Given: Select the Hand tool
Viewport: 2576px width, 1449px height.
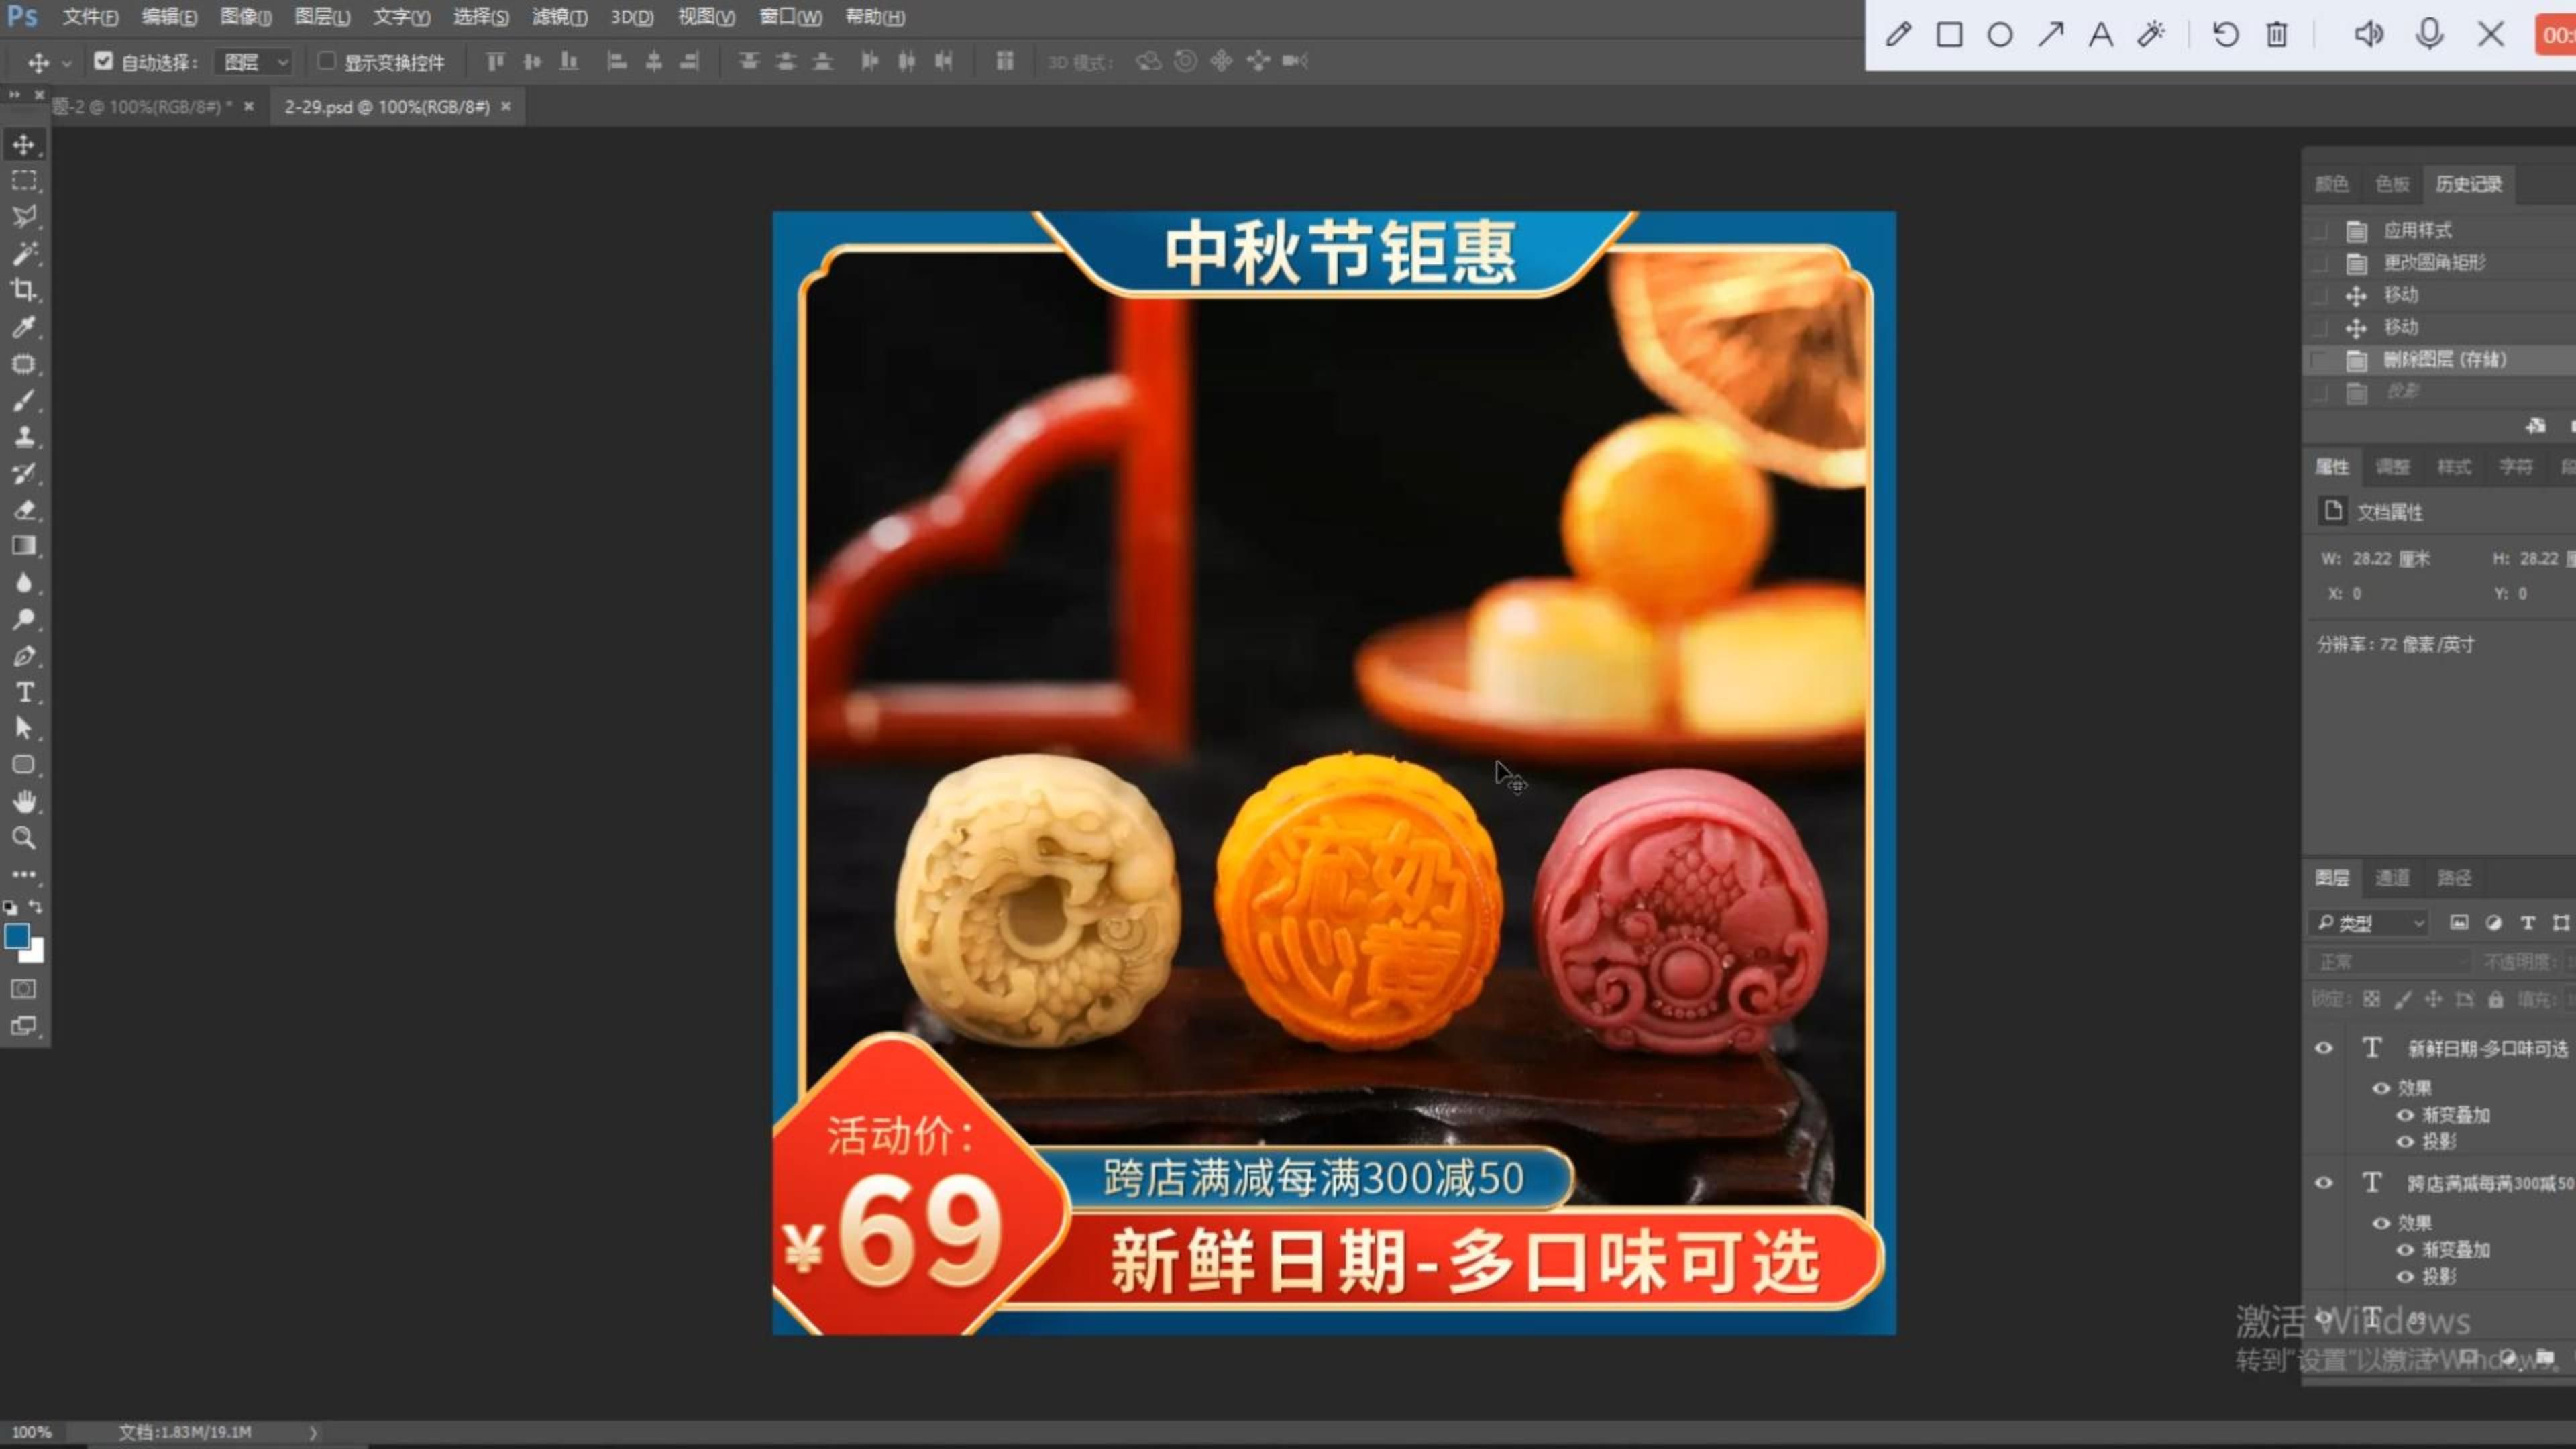Looking at the screenshot, I should [24, 801].
